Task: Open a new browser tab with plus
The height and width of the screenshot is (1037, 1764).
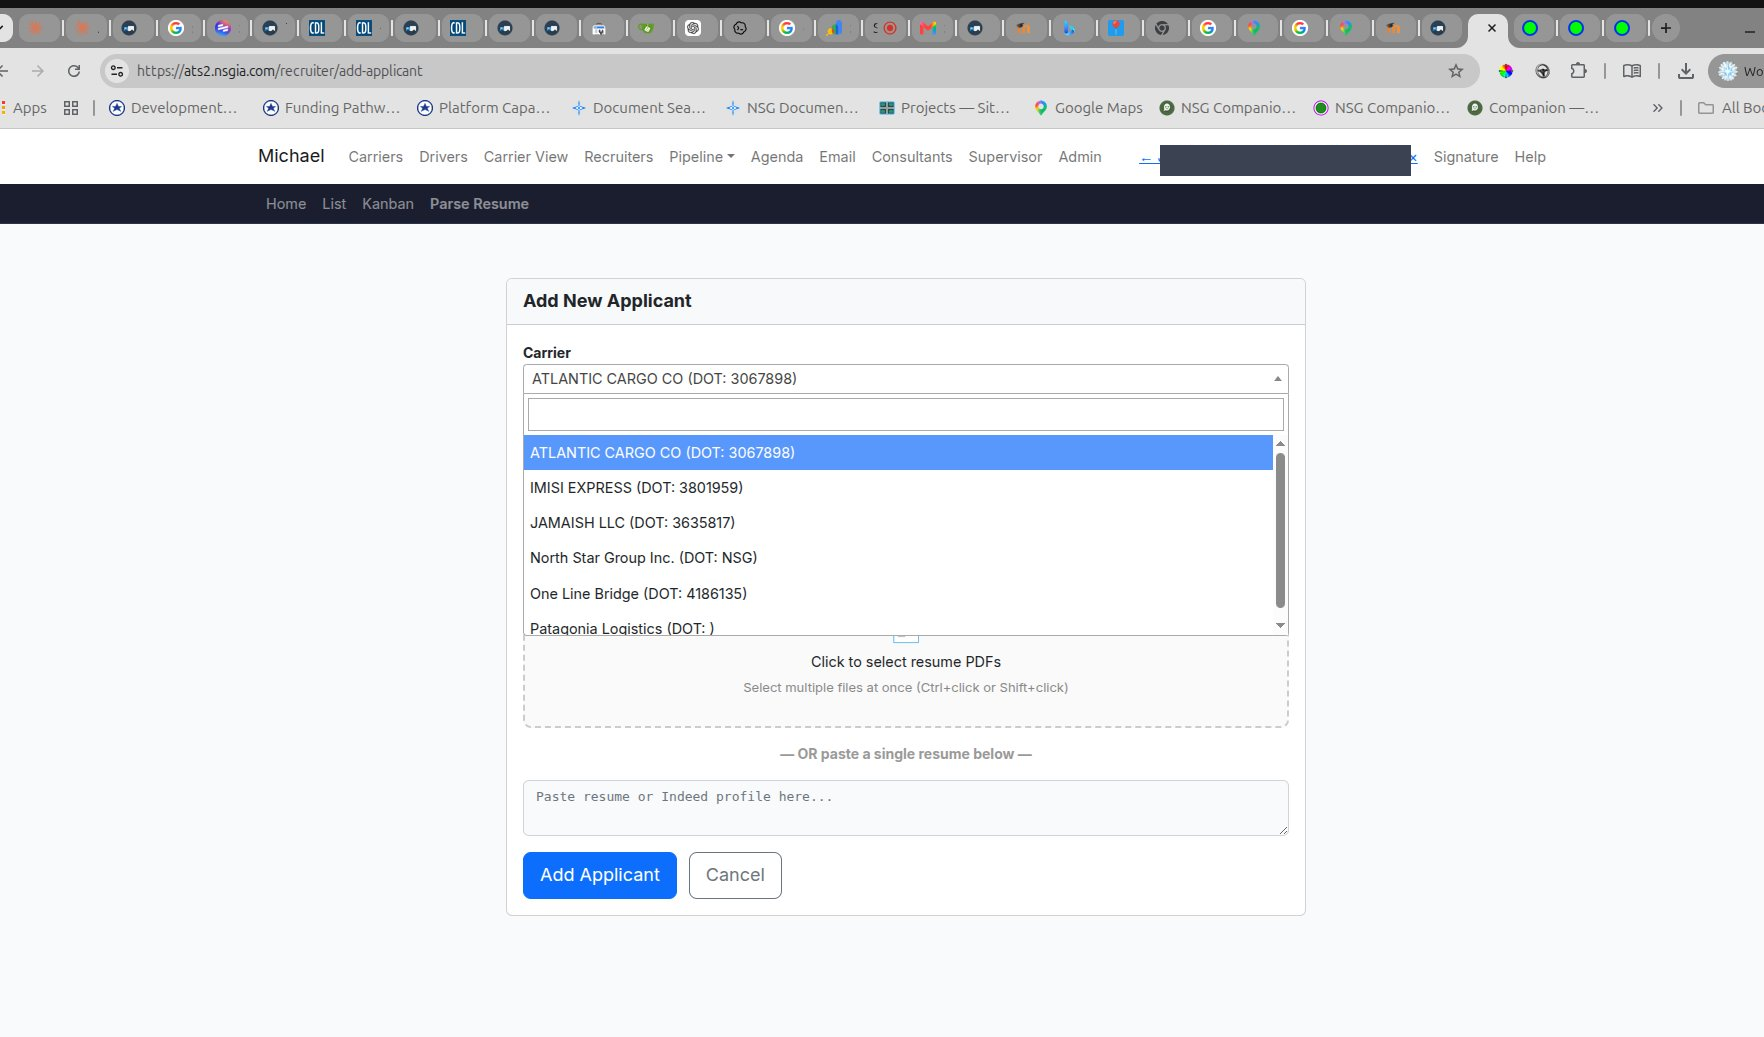Action: [x=1666, y=28]
